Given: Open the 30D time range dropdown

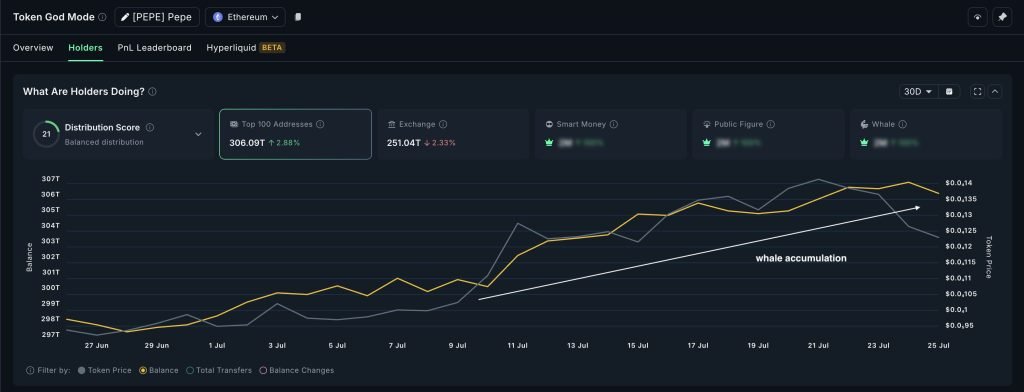Looking at the screenshot, I should coord(918,91).
